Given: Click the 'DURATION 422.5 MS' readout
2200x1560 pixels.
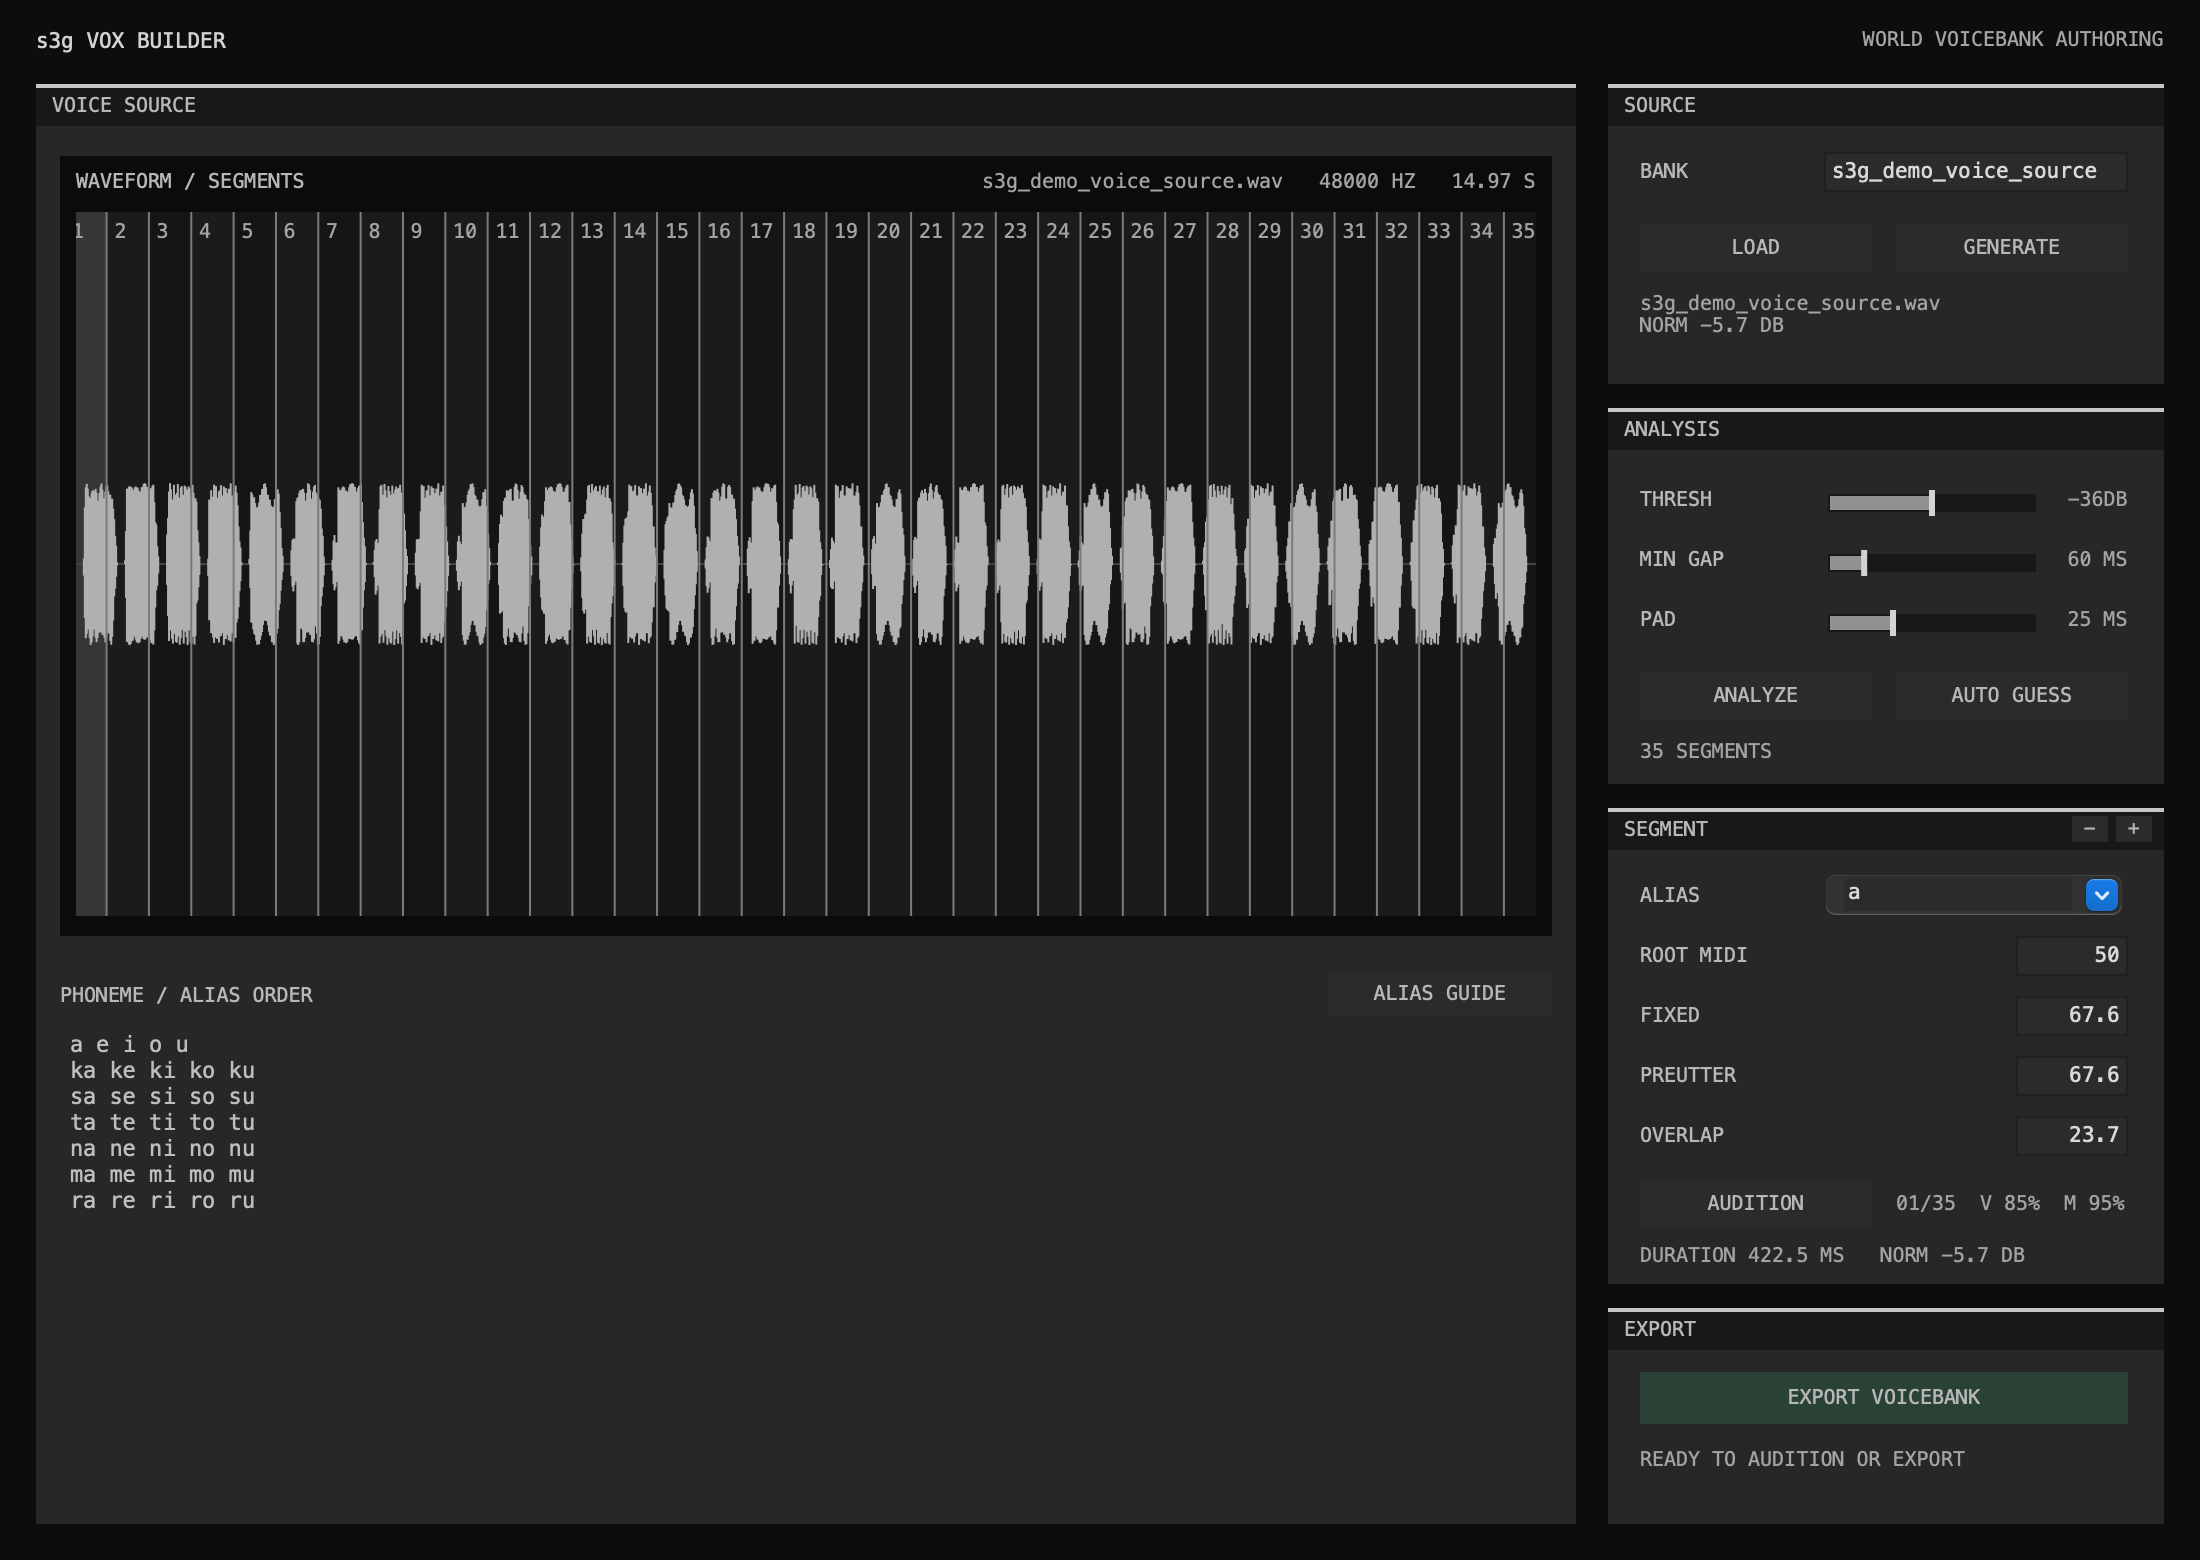Looking at the screenshot, I should (1741, 1255).
